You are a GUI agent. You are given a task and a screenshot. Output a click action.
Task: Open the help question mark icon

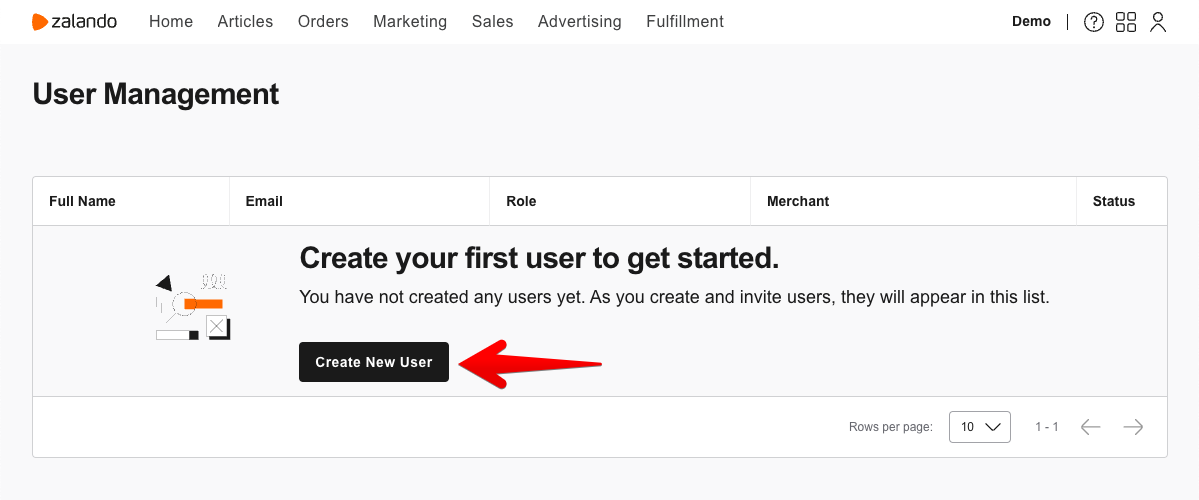click(x=1094, y=22)
